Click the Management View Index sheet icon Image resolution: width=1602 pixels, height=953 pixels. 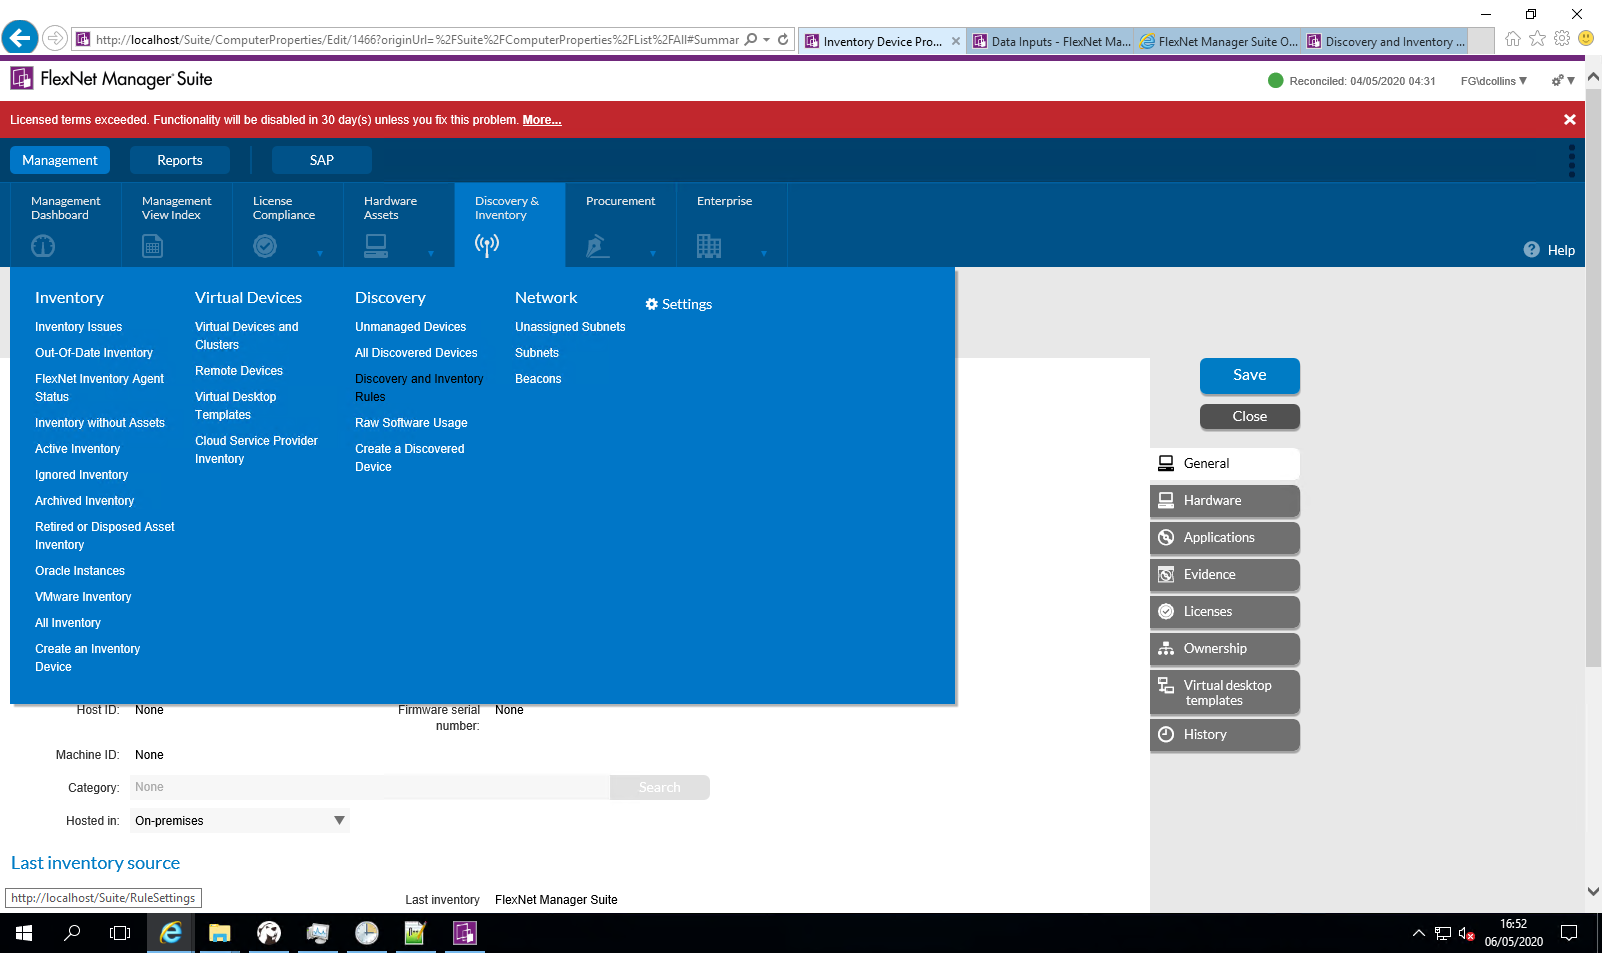tap(152, 245)
